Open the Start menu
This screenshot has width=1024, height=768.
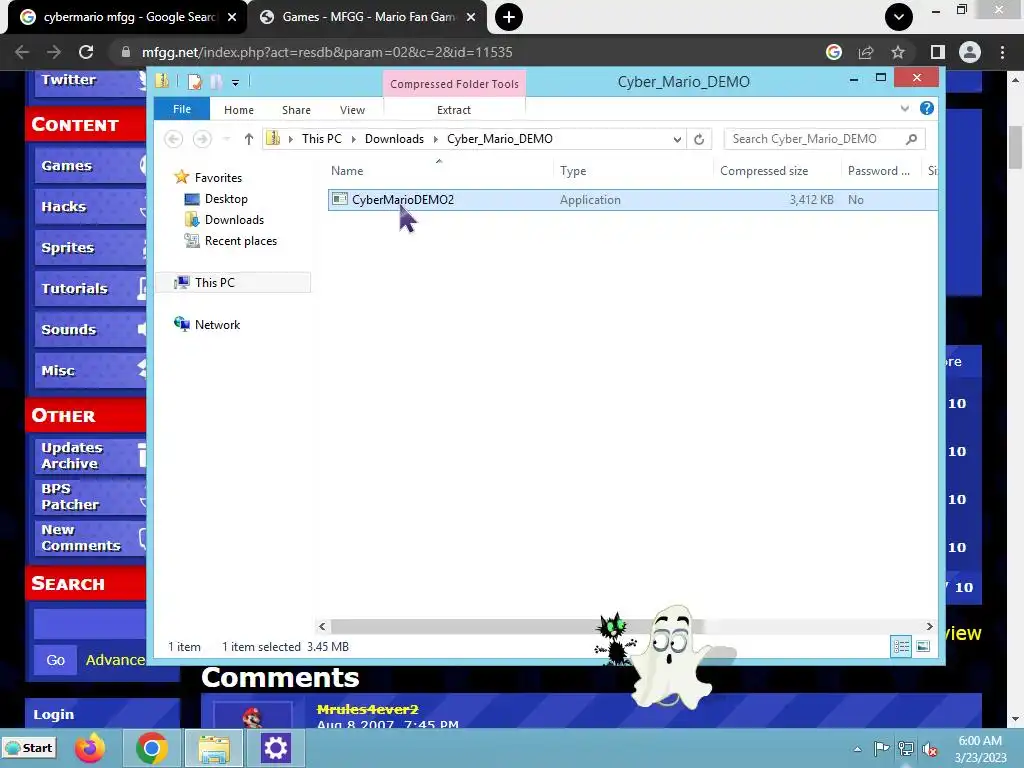29,748
